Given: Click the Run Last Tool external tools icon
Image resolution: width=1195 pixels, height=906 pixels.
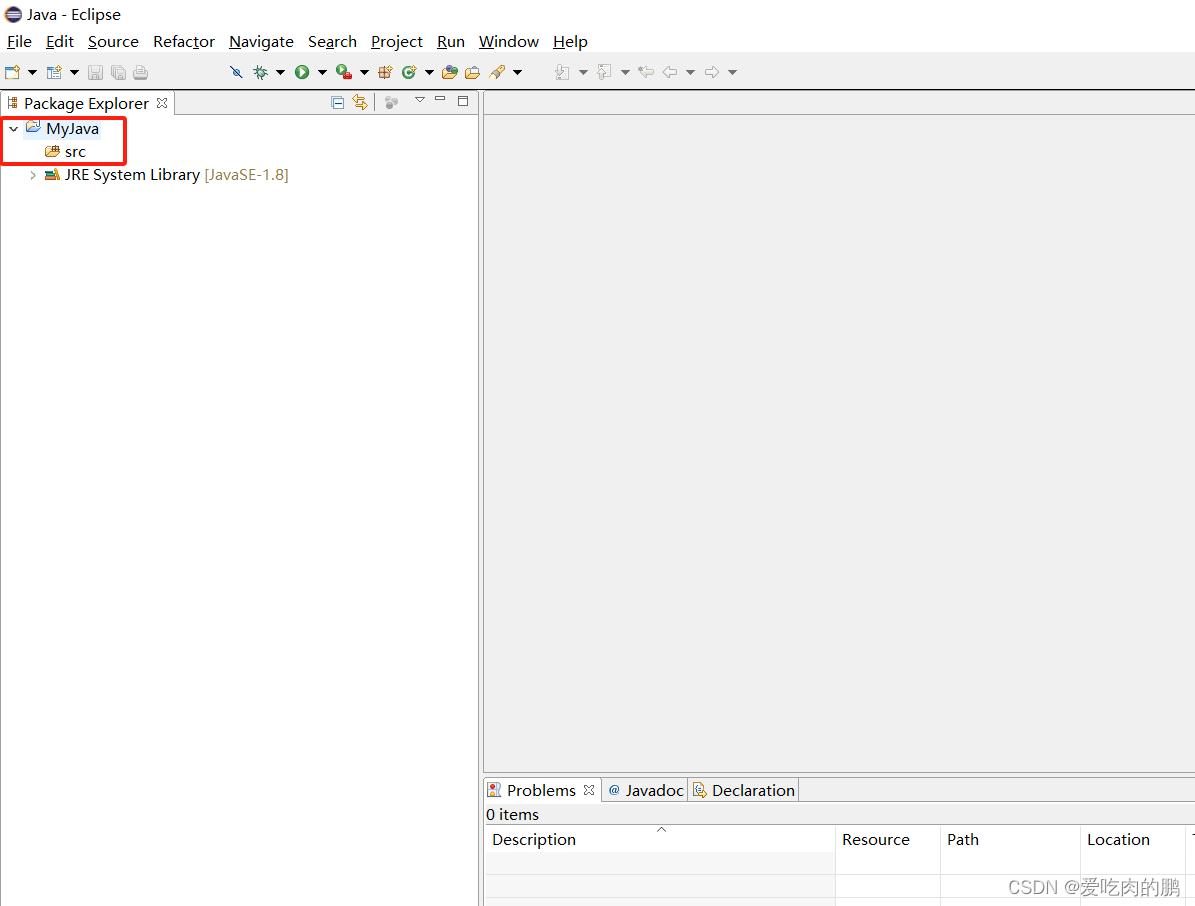Looking at the screenshot, I should click(x=344, y=72).
